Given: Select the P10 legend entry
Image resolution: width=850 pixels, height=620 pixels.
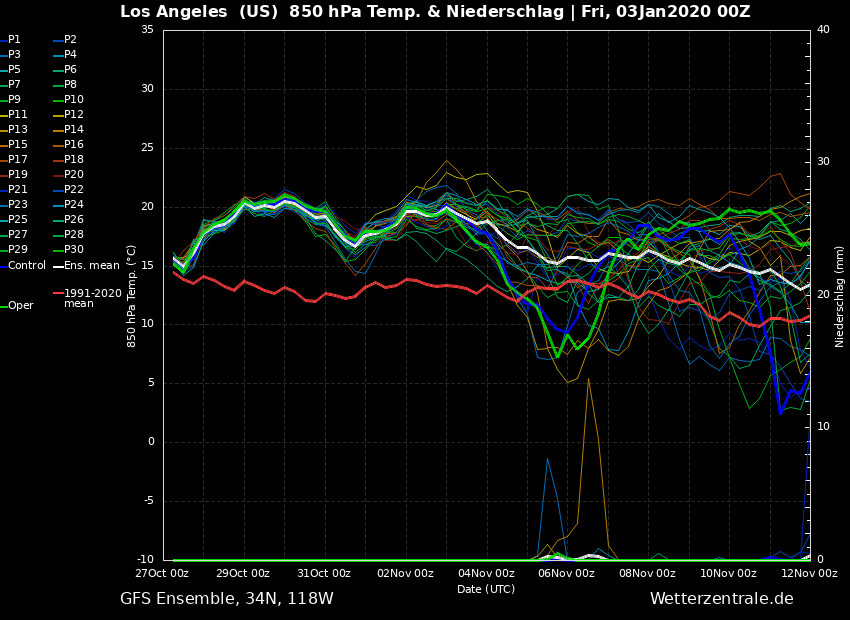Looking at the screenshot, I should coord(73,100).
